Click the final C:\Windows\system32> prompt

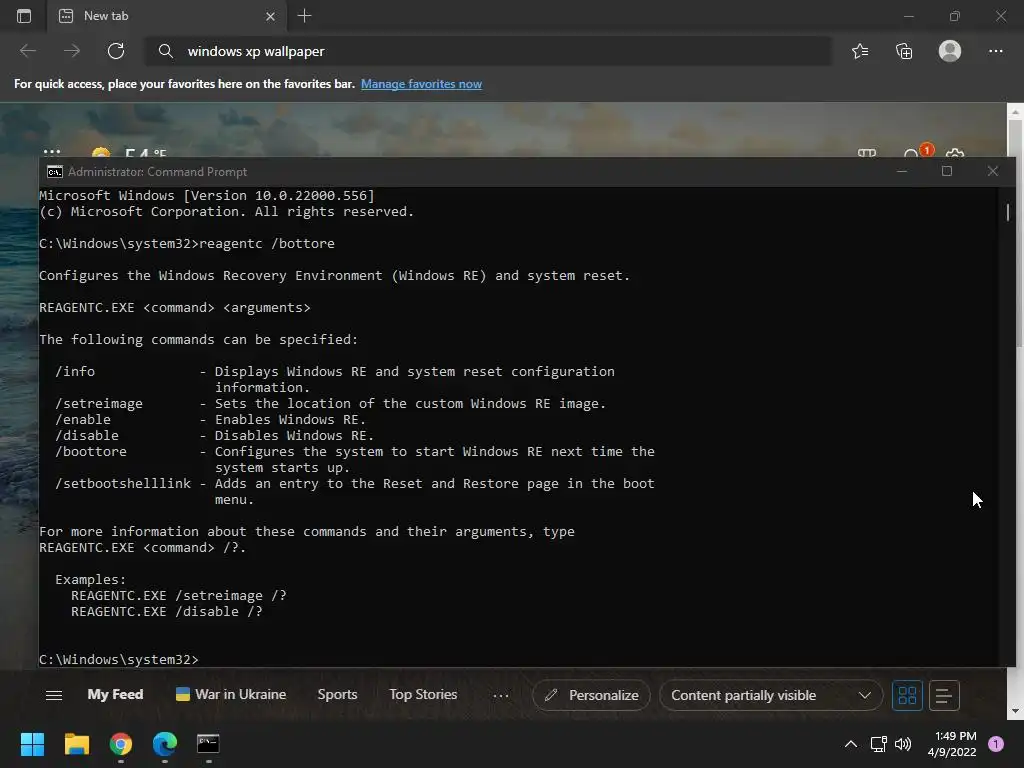click(x=119, y=660)
